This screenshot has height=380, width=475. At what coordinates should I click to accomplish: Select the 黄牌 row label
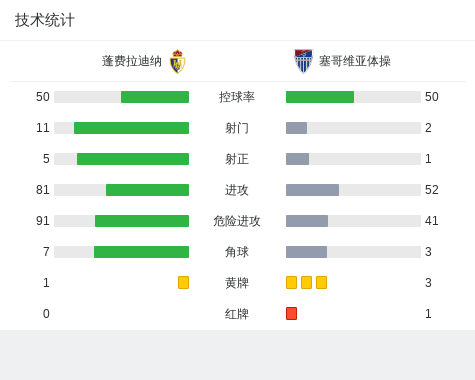237,283
